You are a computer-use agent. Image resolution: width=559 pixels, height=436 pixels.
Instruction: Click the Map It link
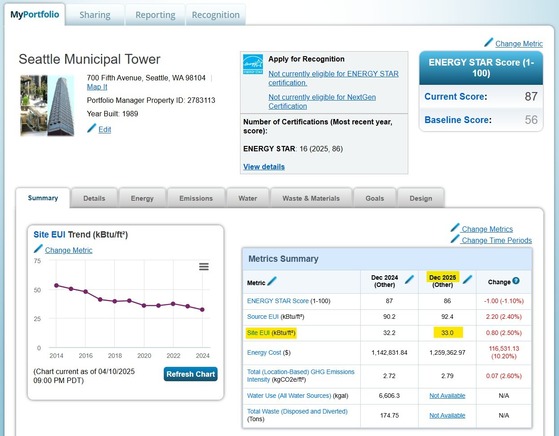click(x=97, y=87)
